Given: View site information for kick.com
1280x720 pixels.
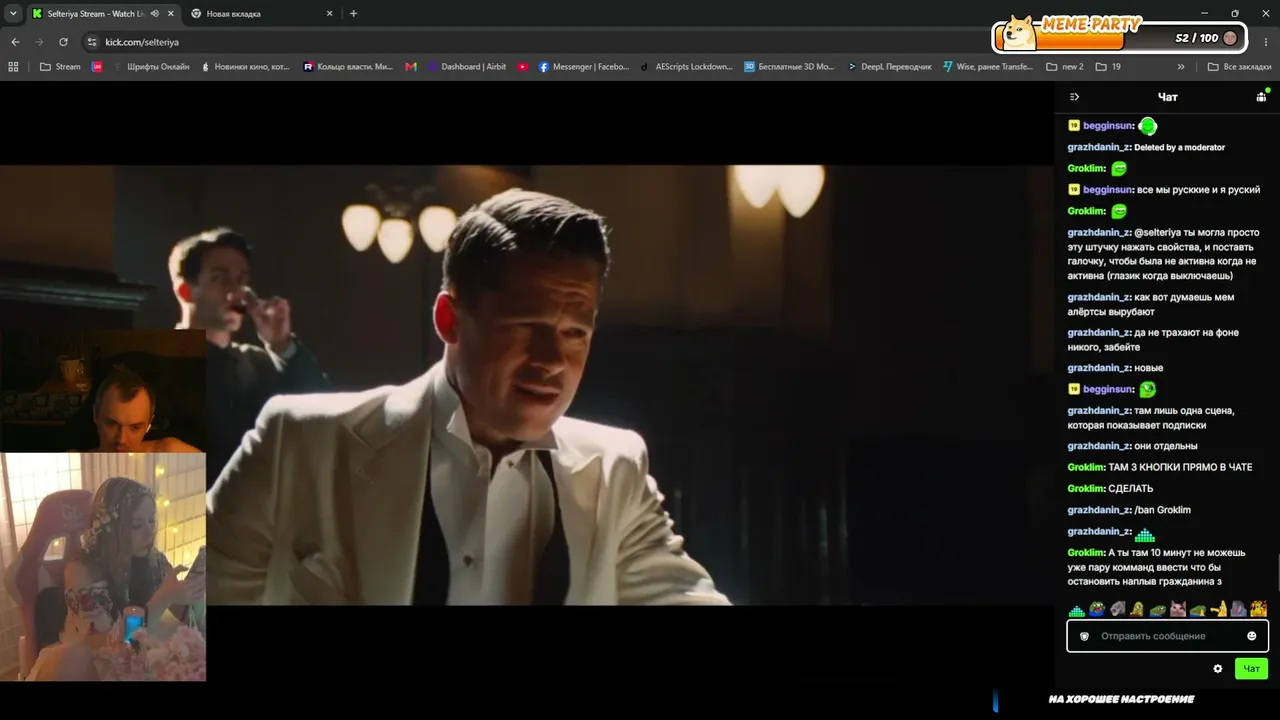Looking at the screenshot, I should click(x=92, y=42).
